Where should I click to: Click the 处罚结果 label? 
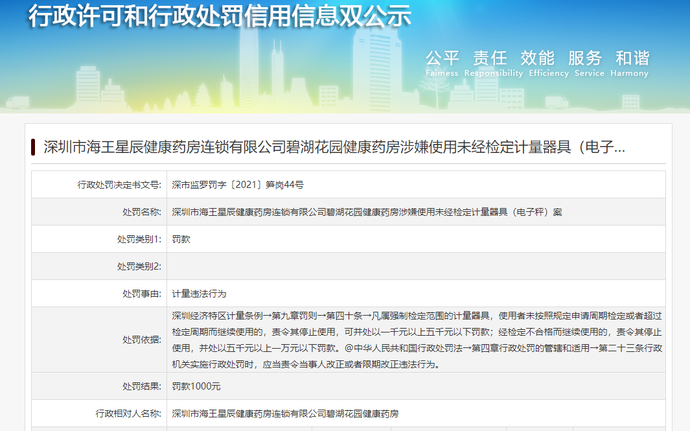142,386
